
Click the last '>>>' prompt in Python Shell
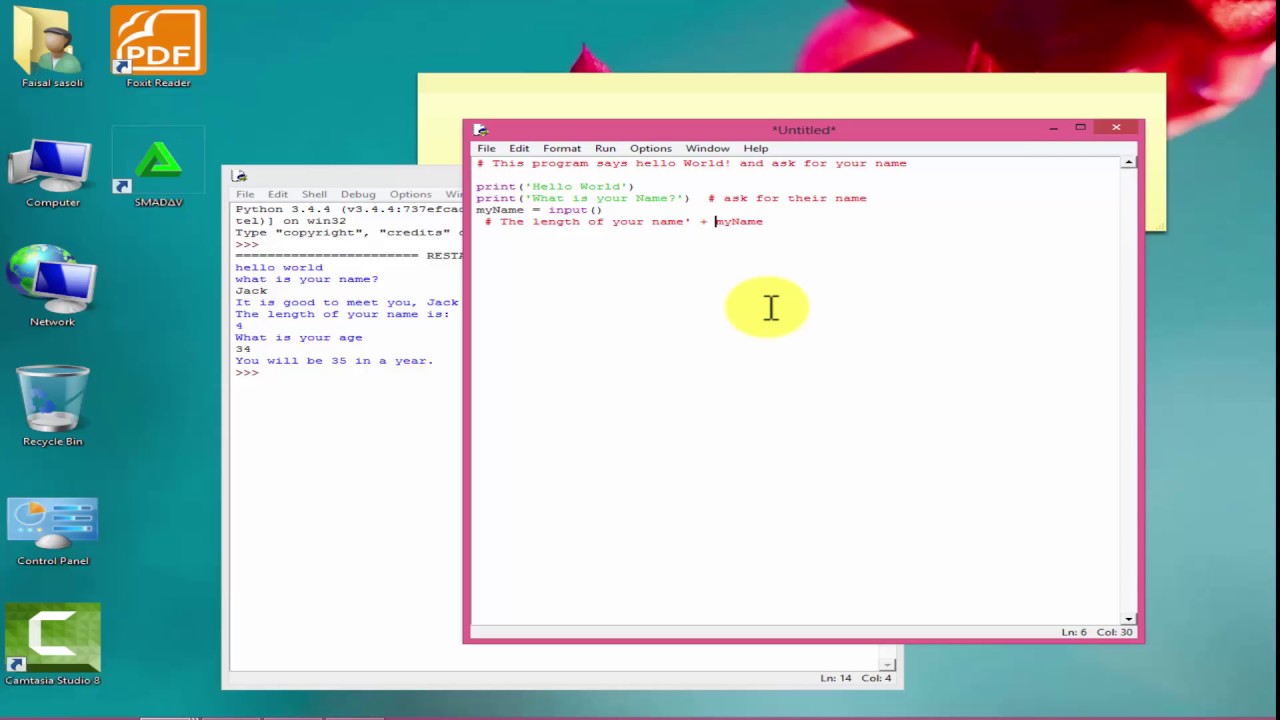(x=247, y=373)
